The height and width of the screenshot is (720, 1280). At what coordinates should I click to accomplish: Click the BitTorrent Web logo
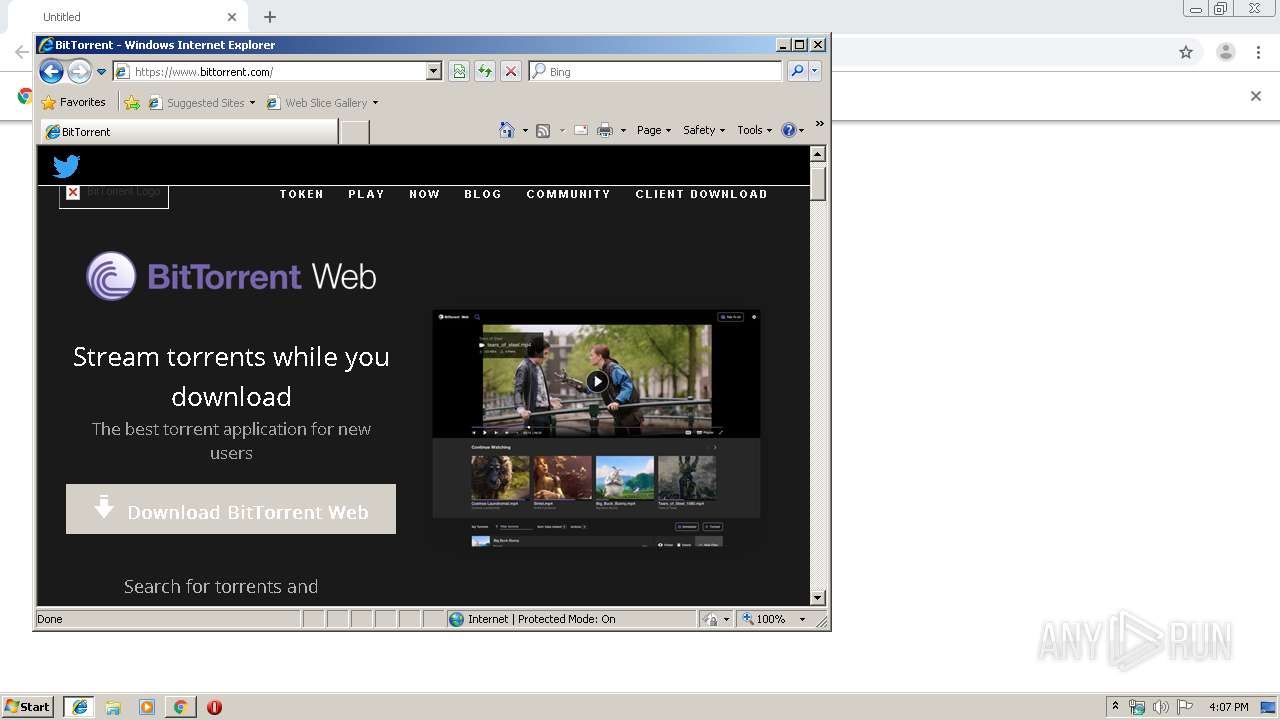231,276
